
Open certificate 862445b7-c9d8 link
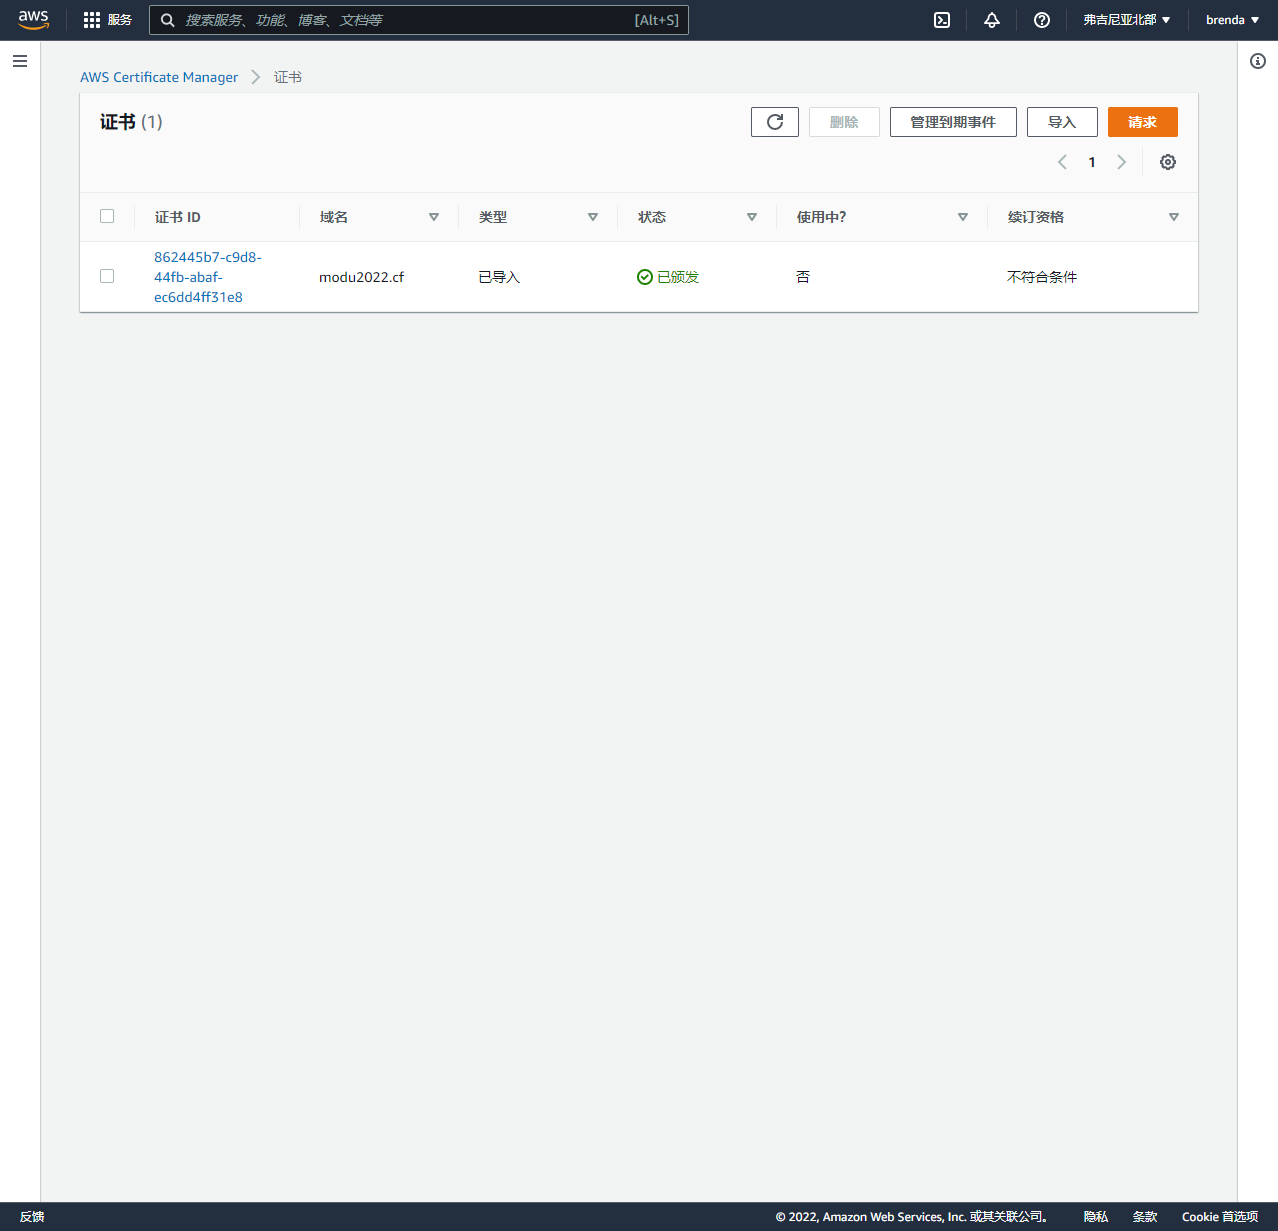[208, 277]
